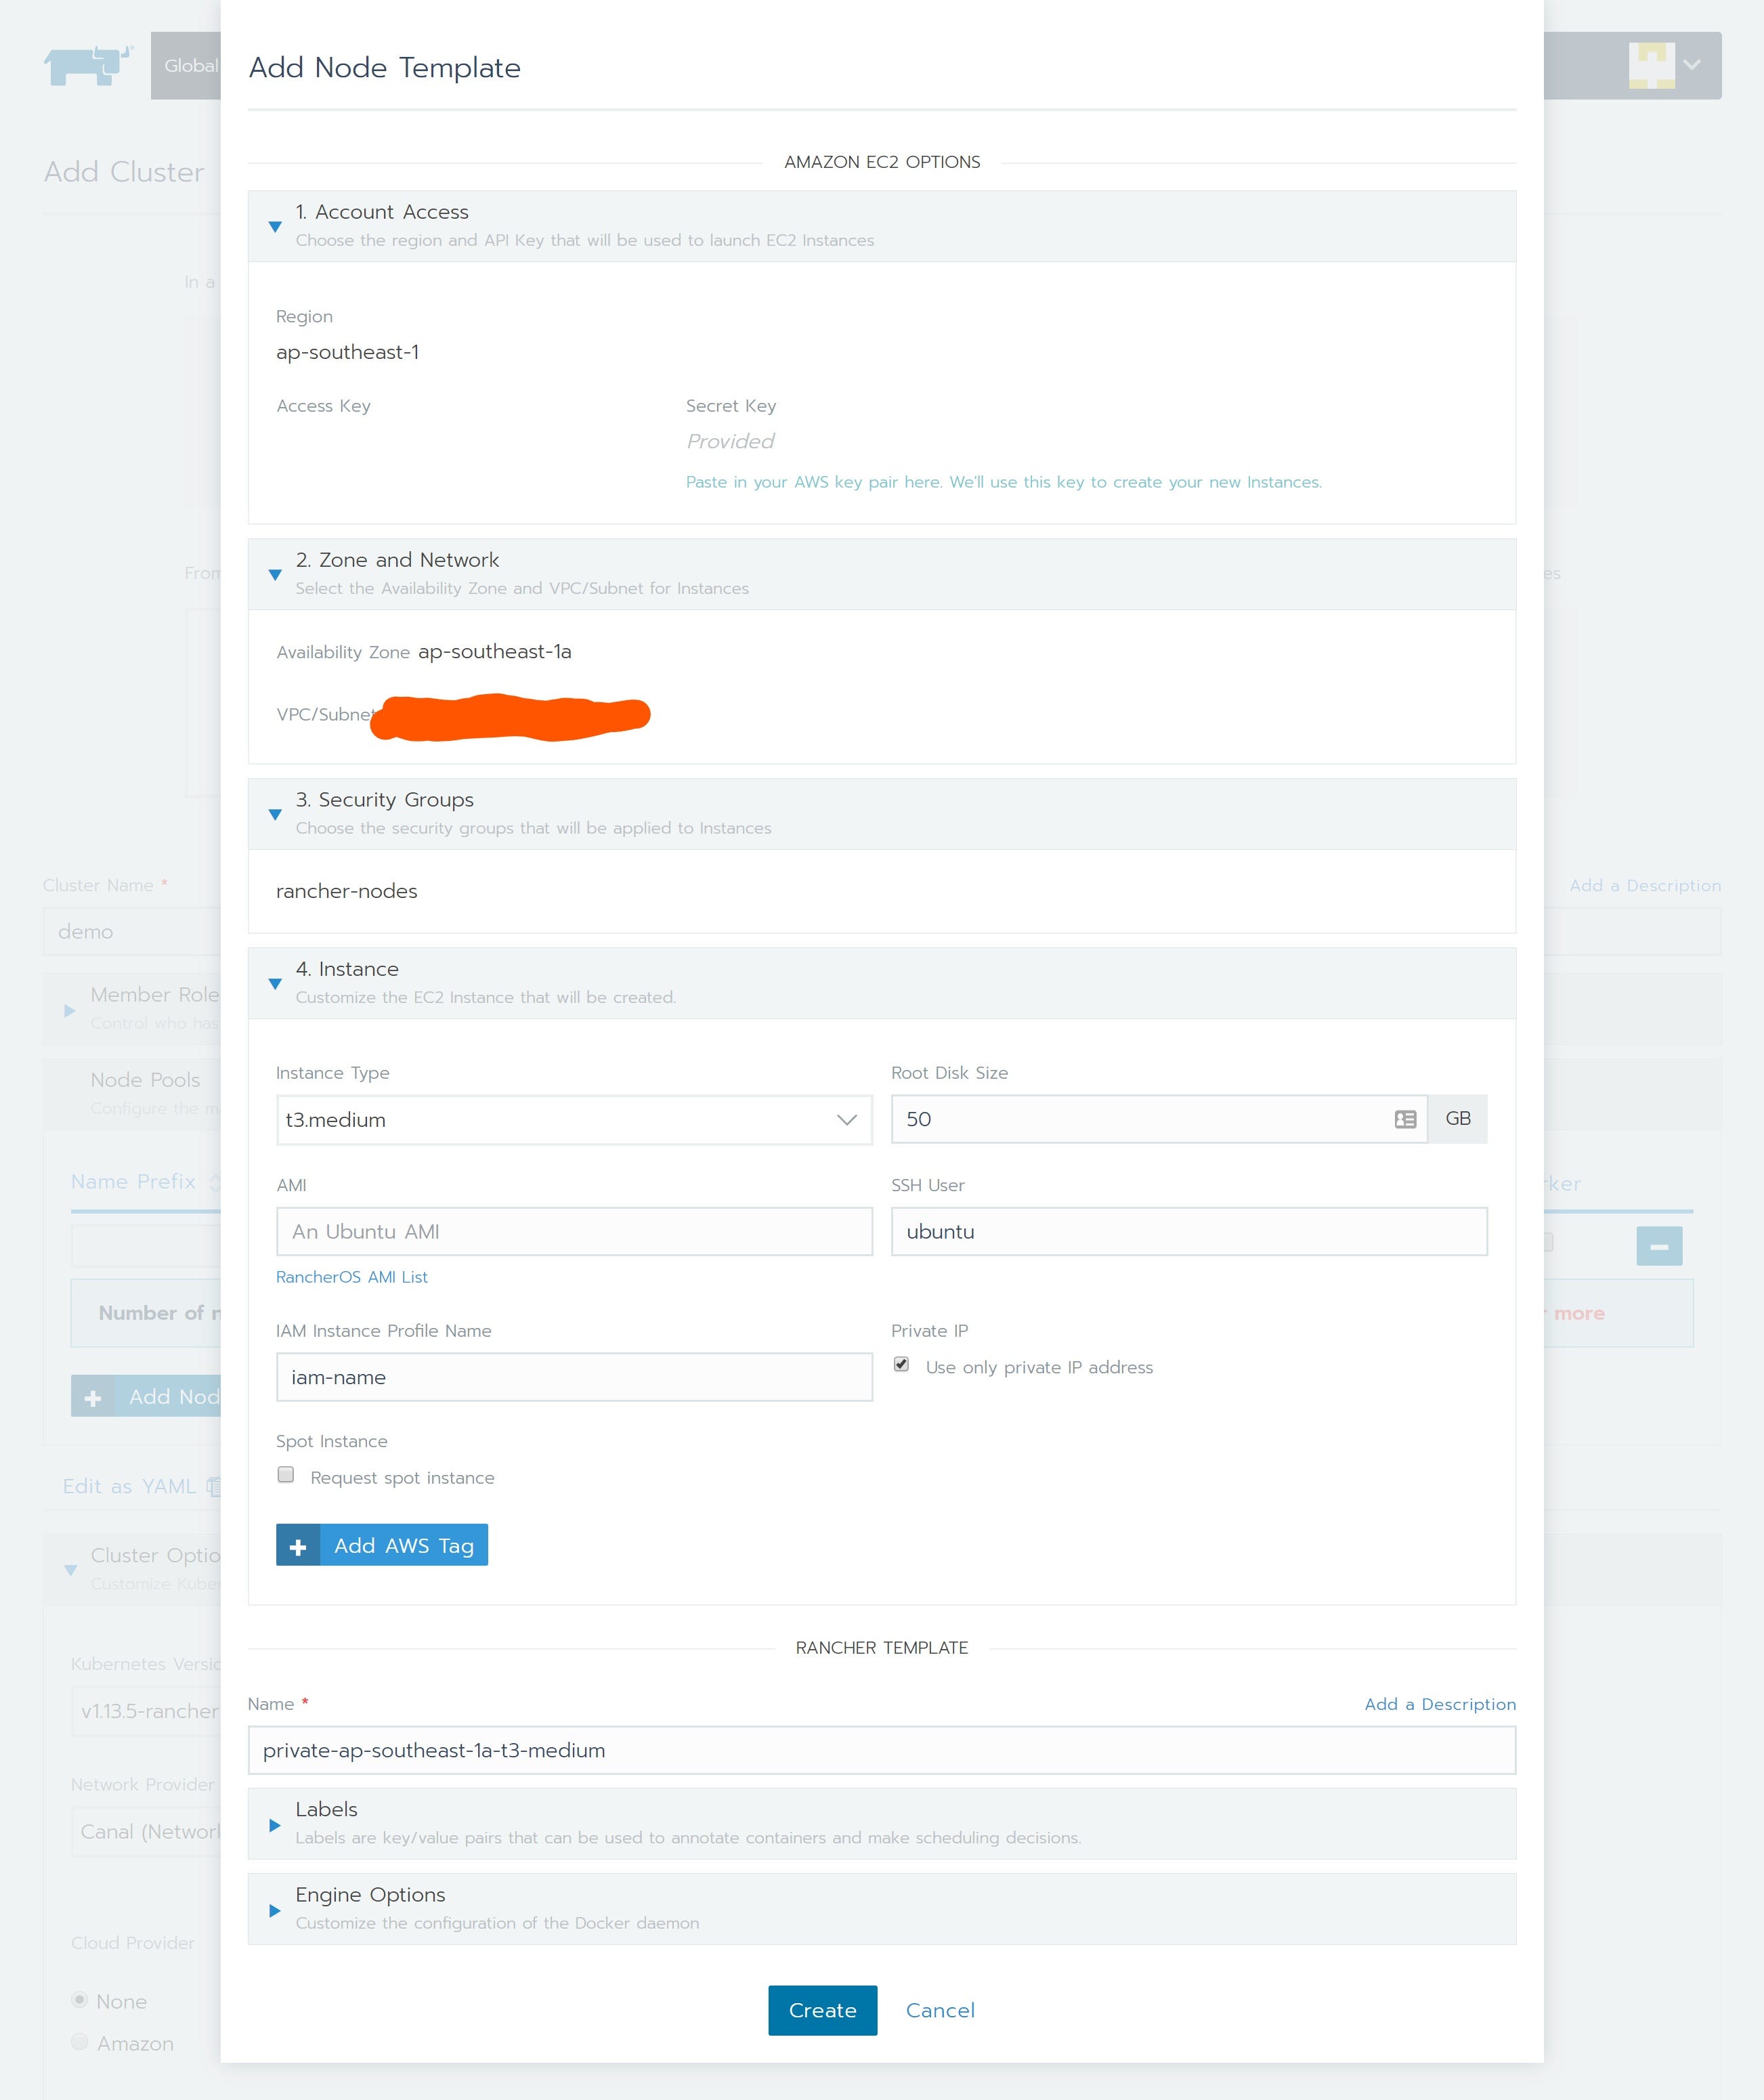
Task: Expand the Engine Options section
Action: coord(275,1910)
